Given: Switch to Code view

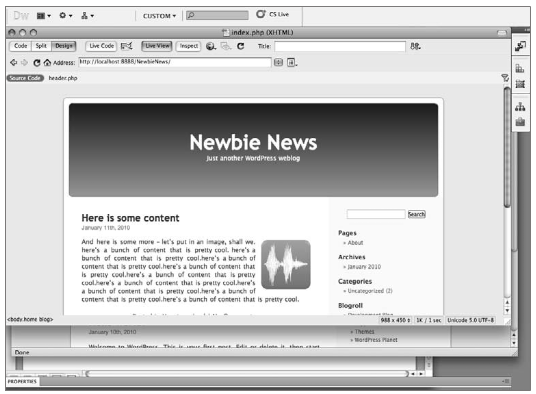Looking at the screenshot, I should (x=21, y=46).
